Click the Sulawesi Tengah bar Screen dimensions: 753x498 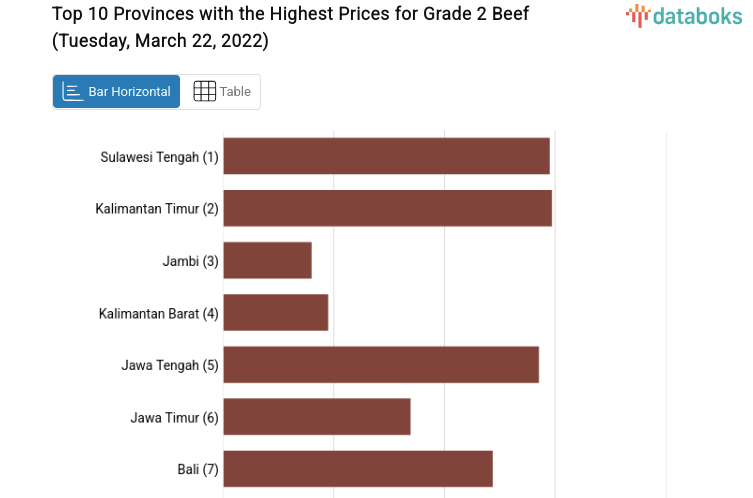(x=386, y=156)
